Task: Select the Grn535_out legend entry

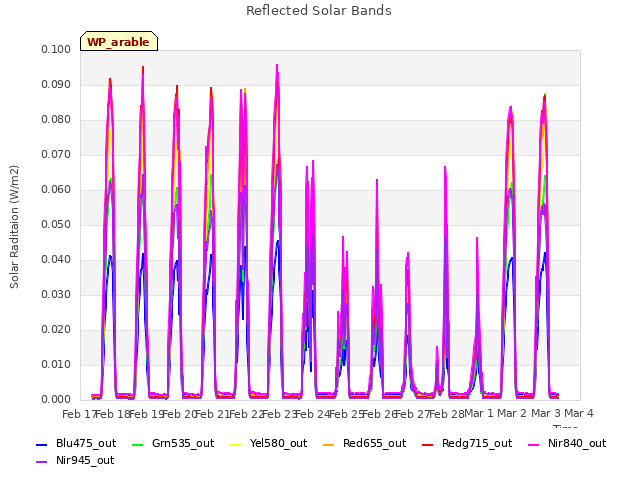Action: [x=173, y=443]
